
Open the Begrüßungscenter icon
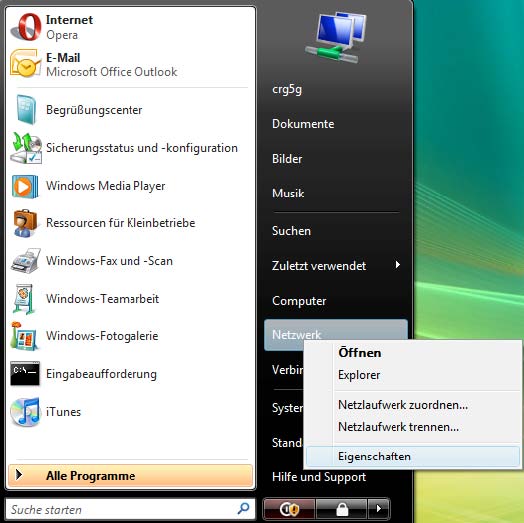pos(26,110)
